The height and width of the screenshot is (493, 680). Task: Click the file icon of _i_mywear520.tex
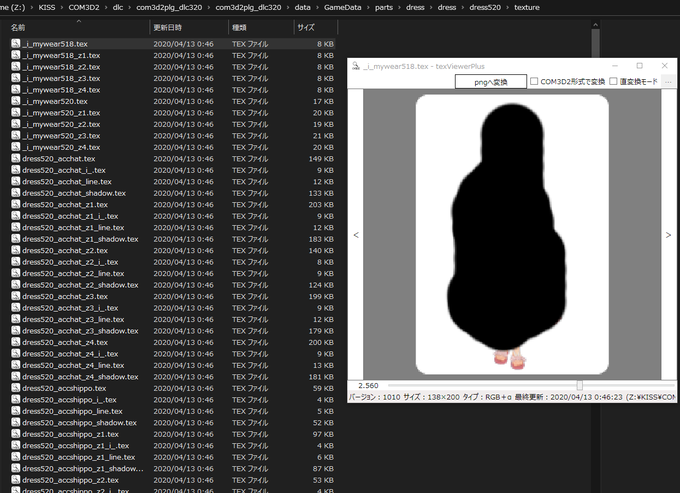click(x=16, y=101)
